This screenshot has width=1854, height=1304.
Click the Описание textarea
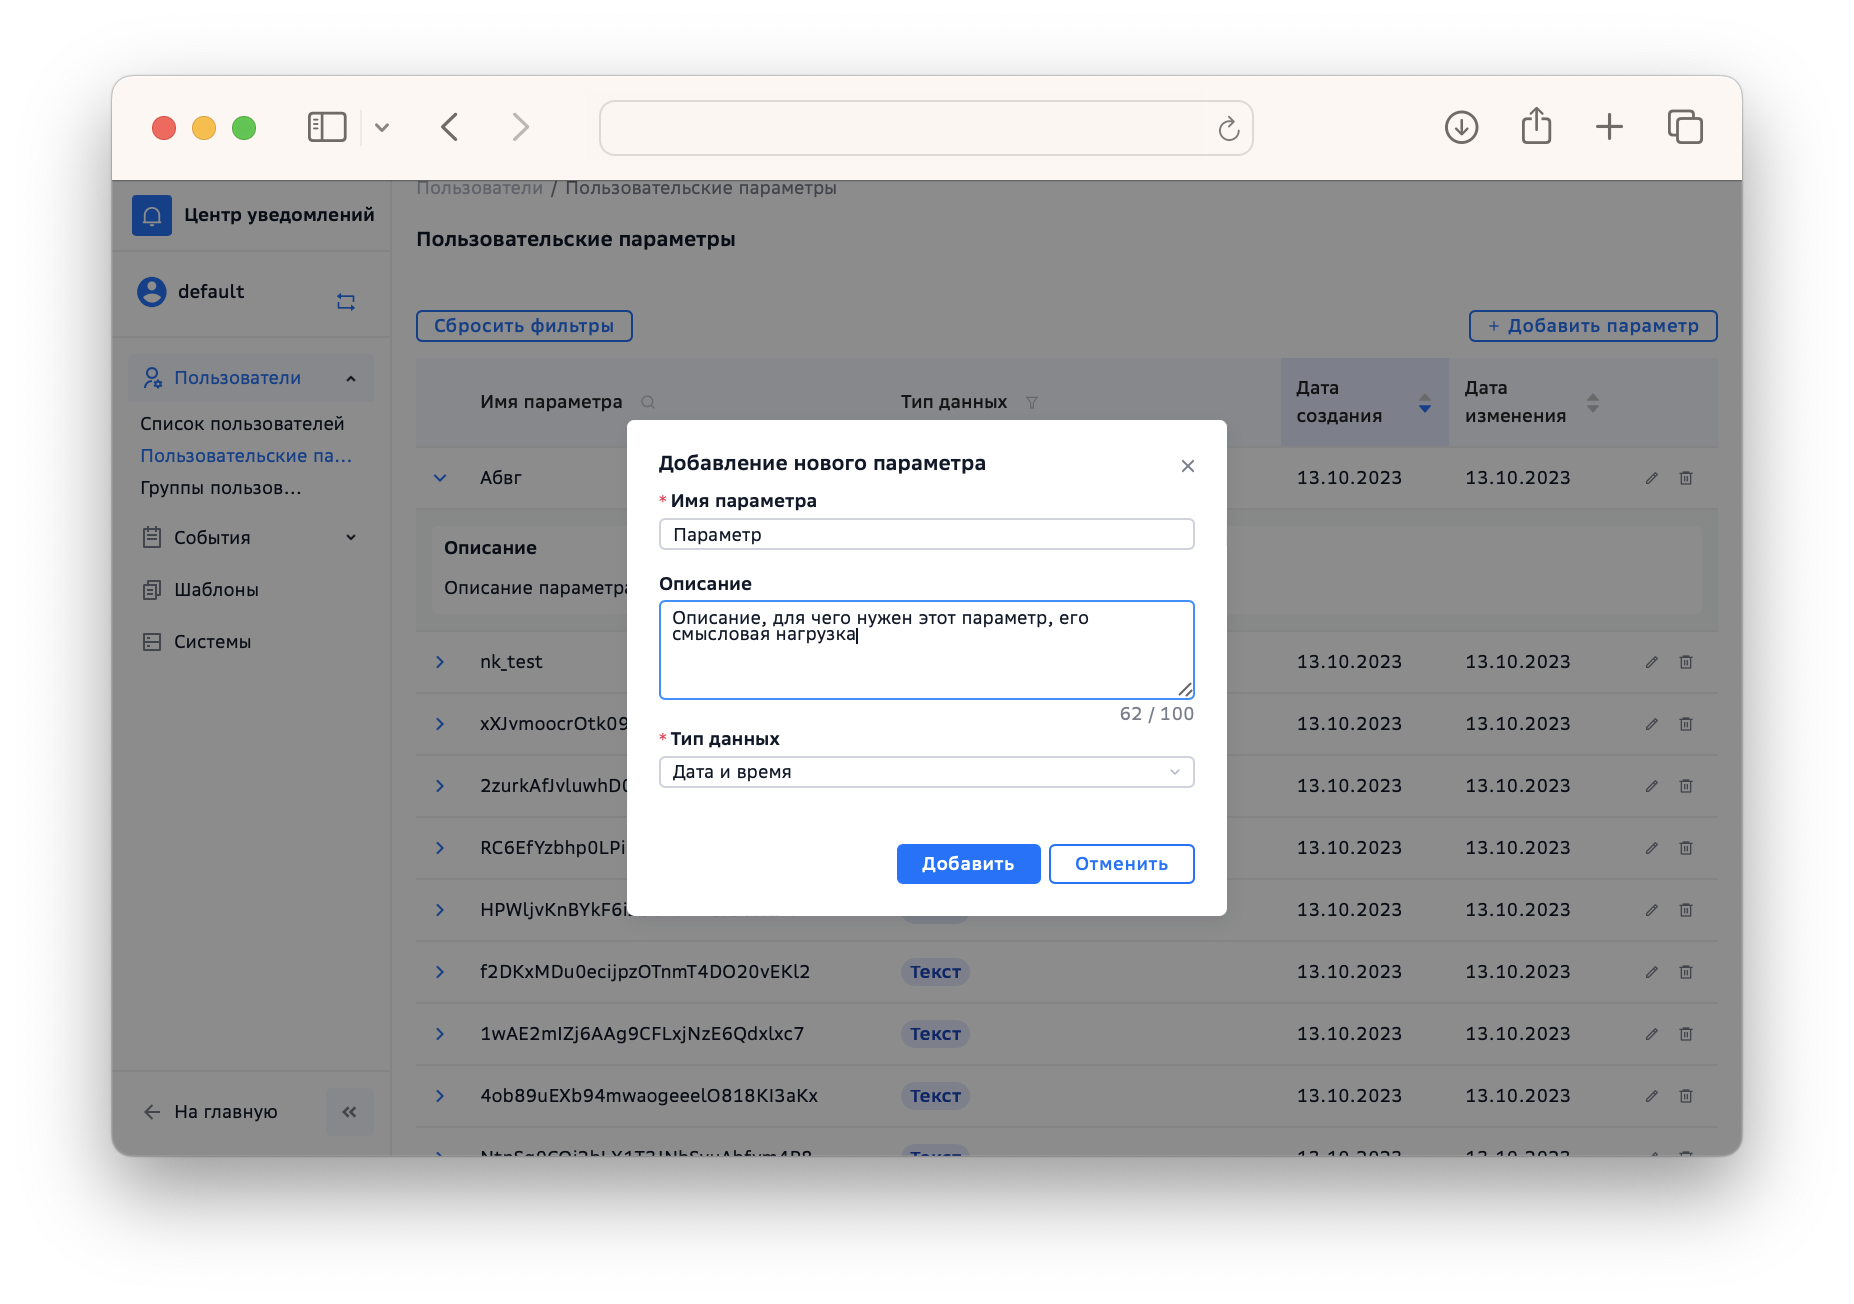[x=927, y=650]
